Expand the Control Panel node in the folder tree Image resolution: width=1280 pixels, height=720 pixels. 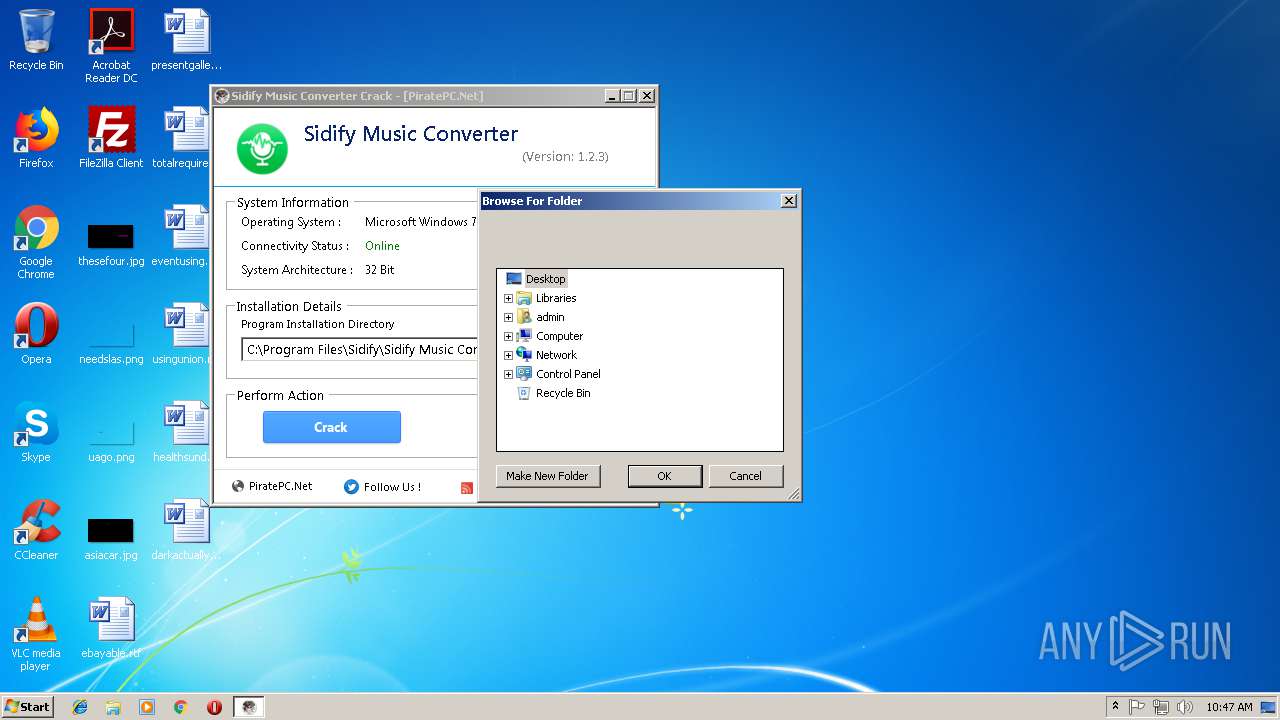(508, 374)
